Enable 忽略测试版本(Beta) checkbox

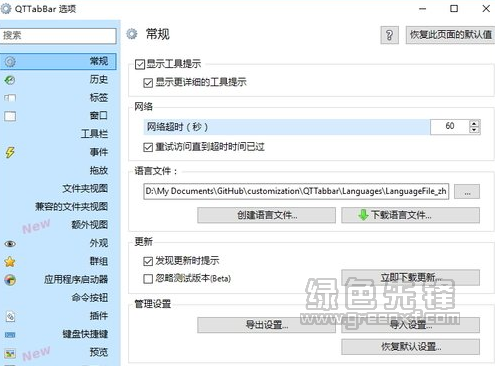(x=148, y=279)
